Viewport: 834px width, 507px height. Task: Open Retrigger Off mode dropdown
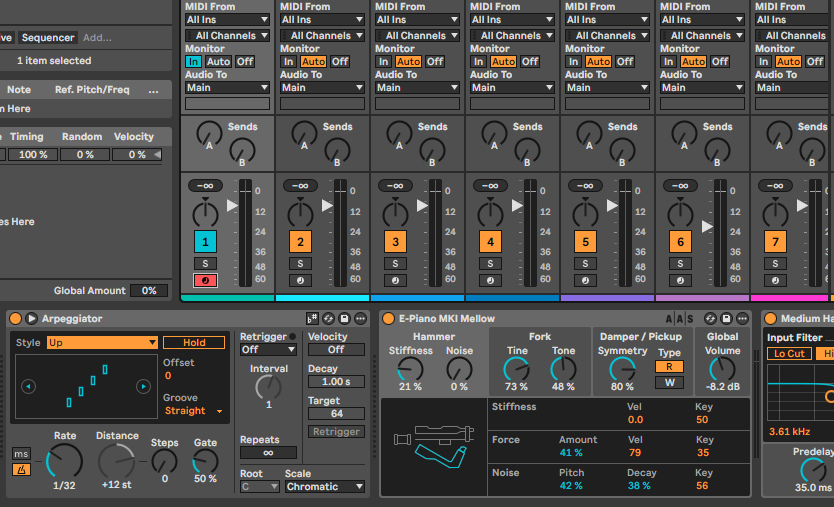268,350
